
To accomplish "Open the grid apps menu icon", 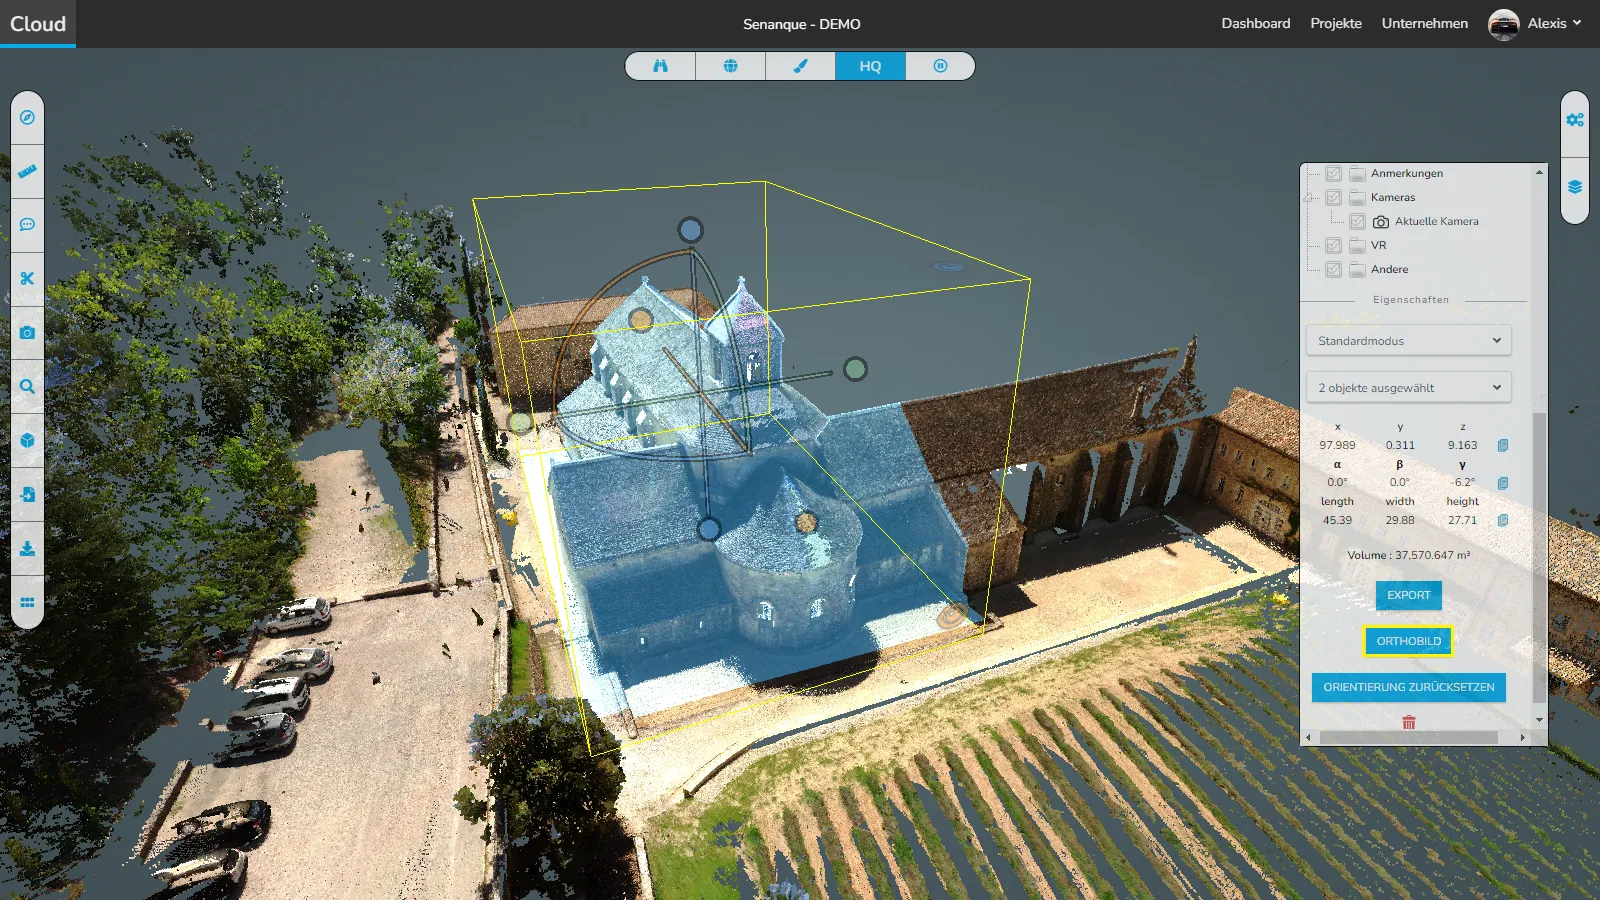I will point(27,602).
